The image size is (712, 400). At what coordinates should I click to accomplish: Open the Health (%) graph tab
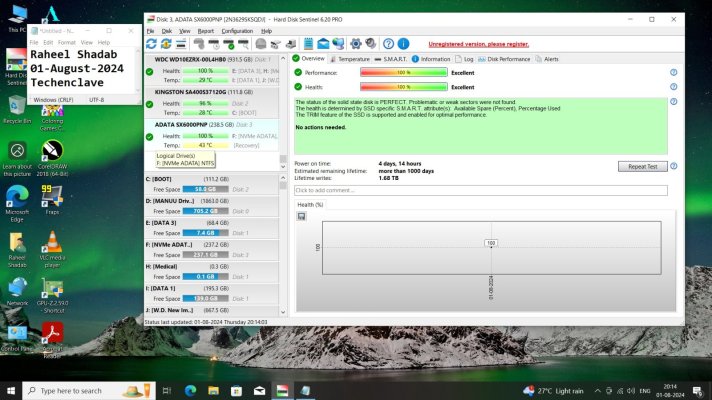(310, 205)
